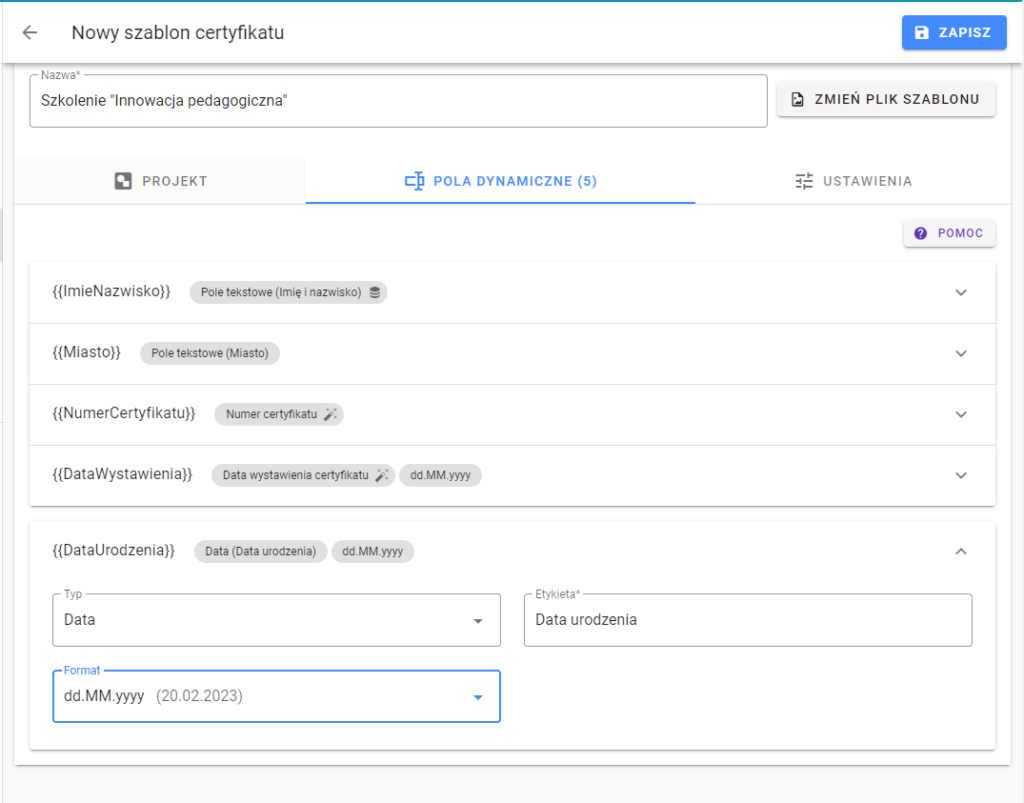
Task: Switch to the Projekt tab
Action: tap(160, 181)
